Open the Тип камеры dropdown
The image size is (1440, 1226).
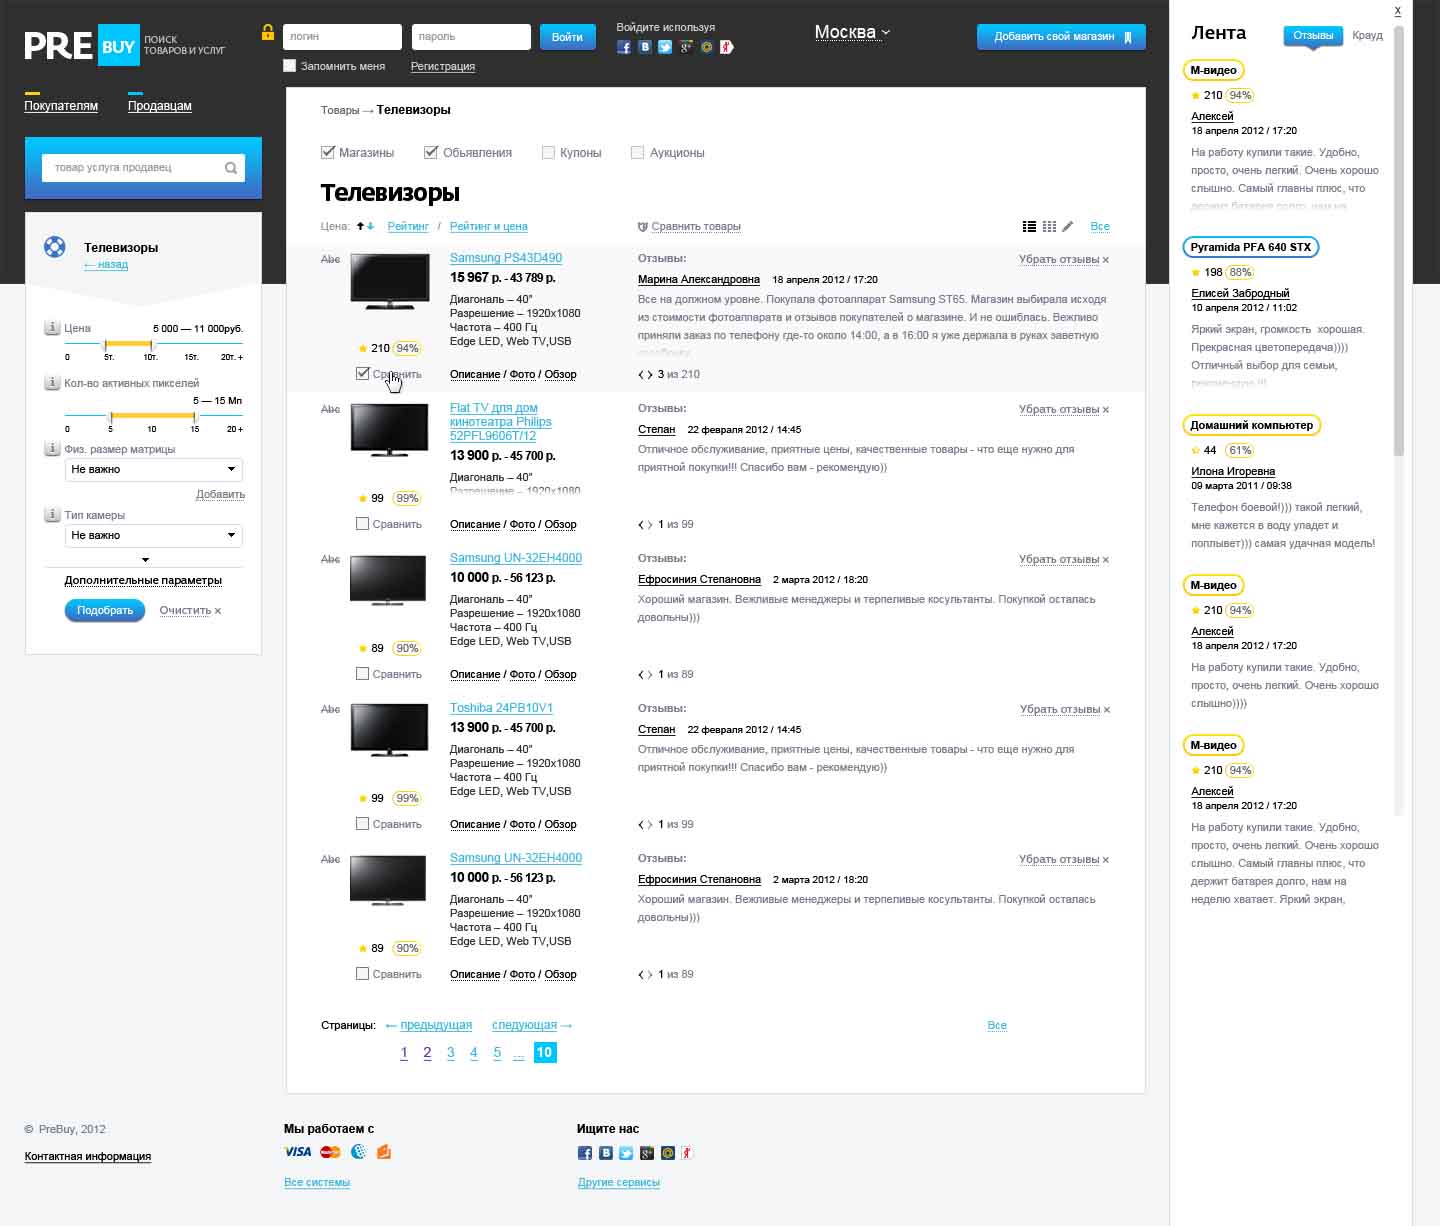click(153, 535)
